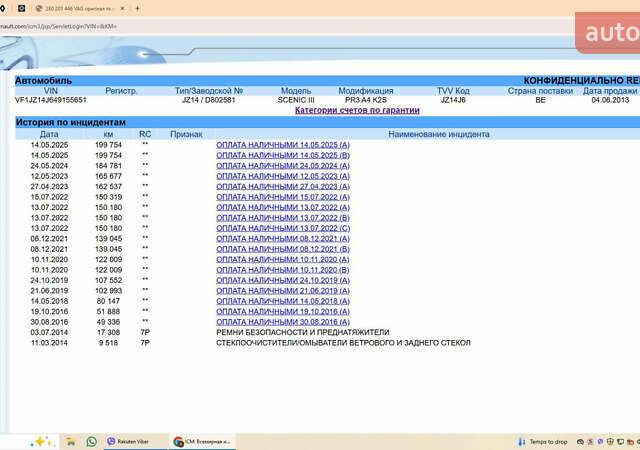This screenshot has height=450, width=640.
Task: Open ОПЛАТА НАЛИЧНЫМИ 24.10.2019 (A) incident
Action: click(x=283, y=280)
